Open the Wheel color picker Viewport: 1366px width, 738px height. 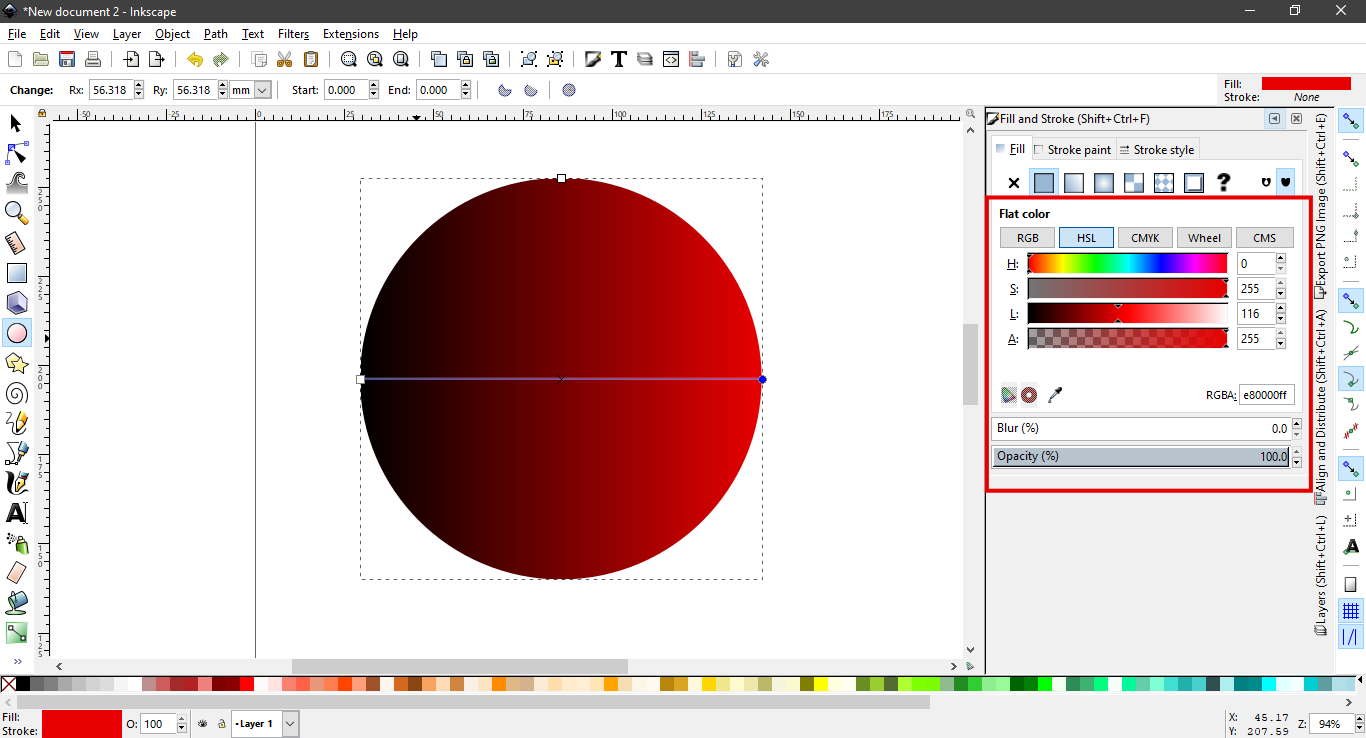[1203, 237]
